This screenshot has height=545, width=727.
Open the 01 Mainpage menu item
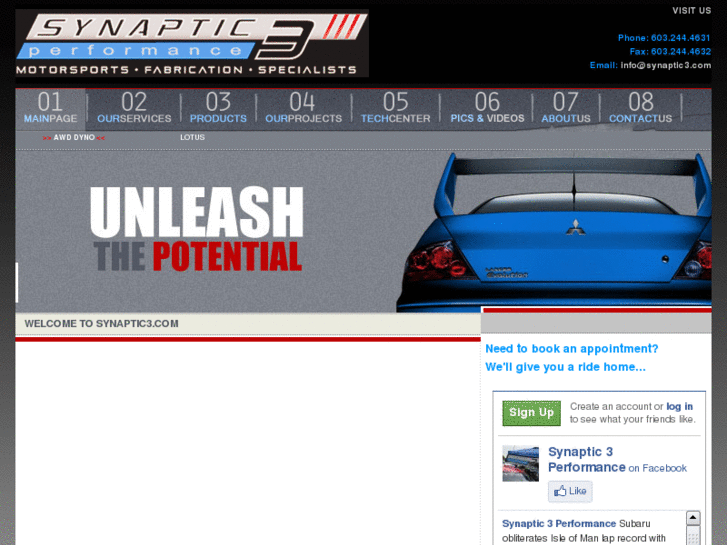(x=51, y=108)
